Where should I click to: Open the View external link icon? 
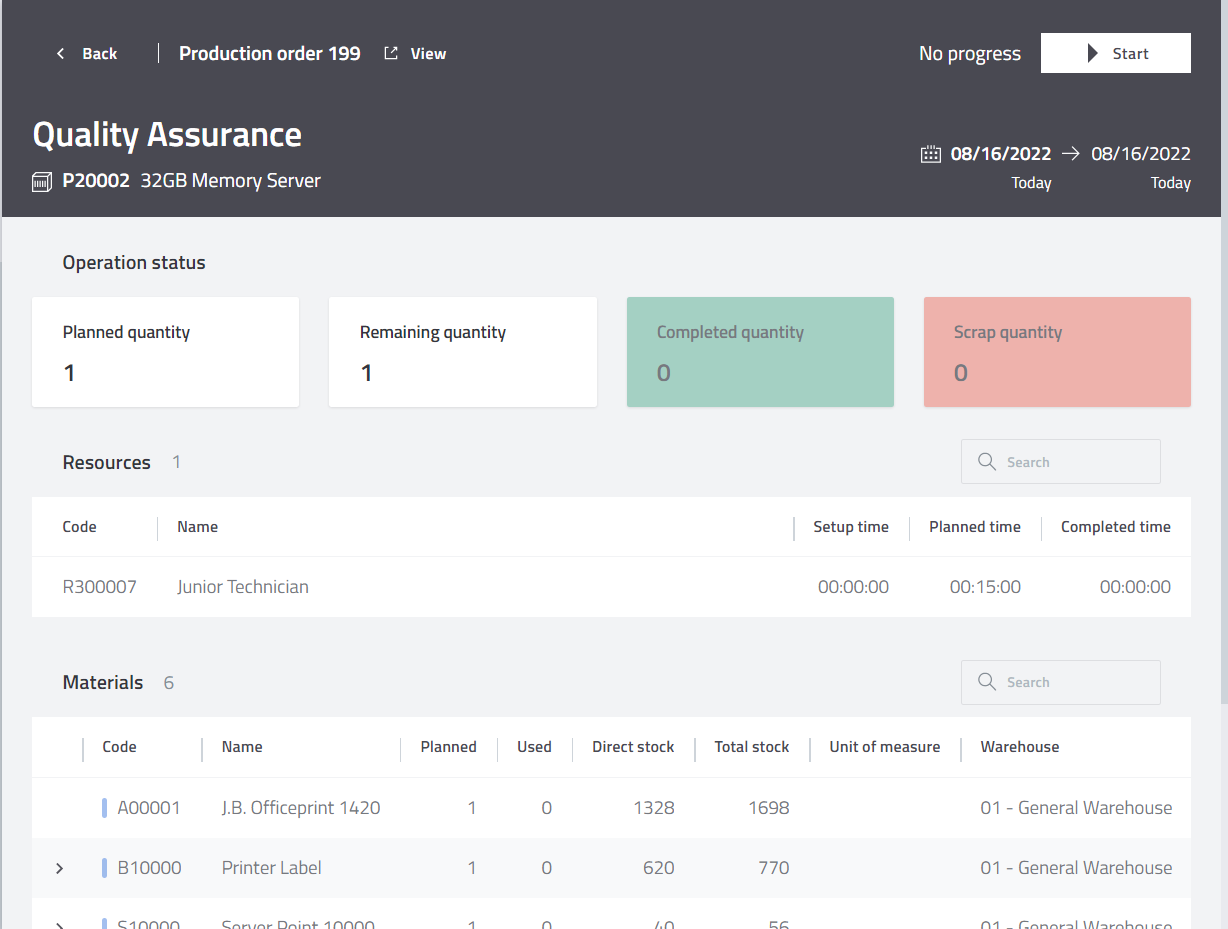point(391,54)
